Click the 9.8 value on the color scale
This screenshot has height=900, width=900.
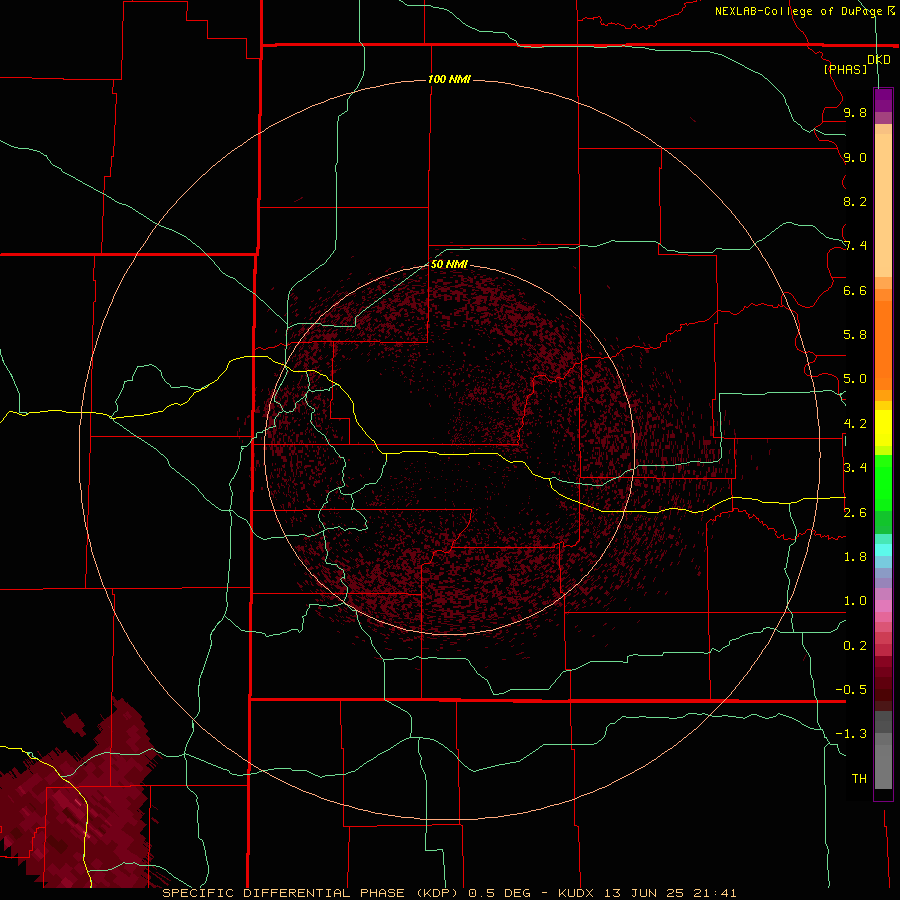(x=855, y=112)
